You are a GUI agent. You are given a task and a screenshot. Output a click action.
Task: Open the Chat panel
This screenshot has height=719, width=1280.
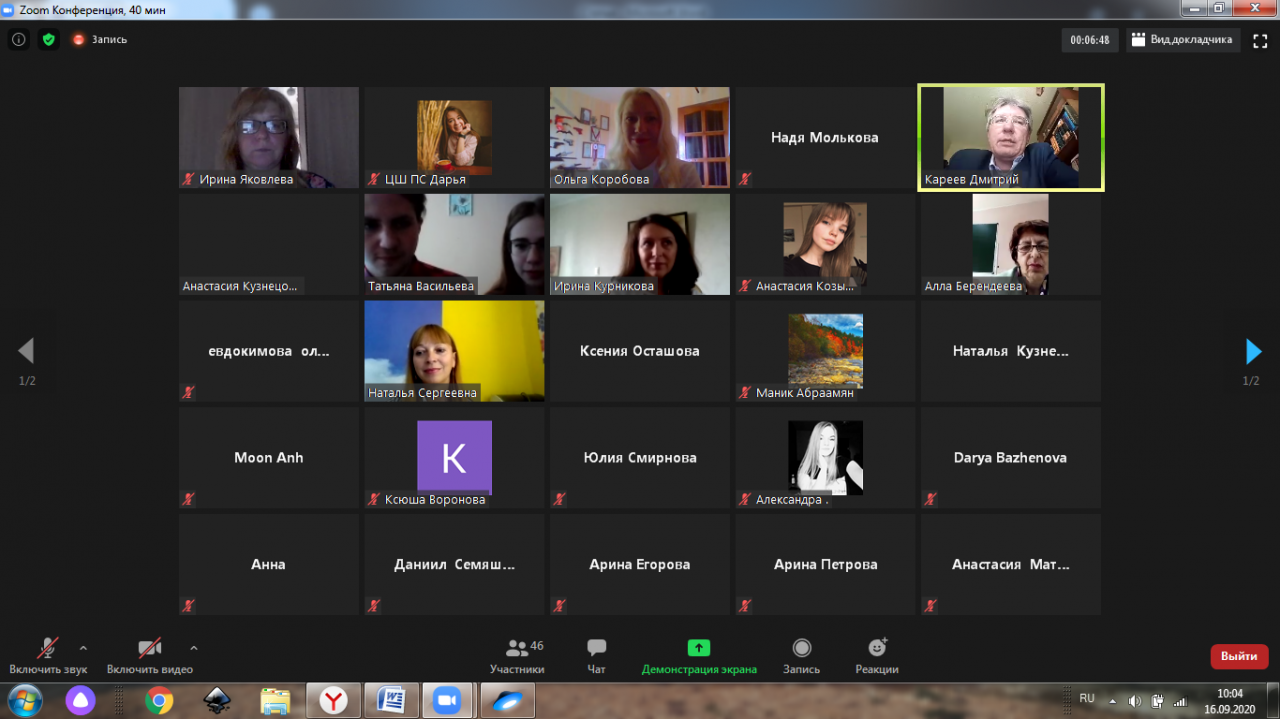click(x=597, y=648)
